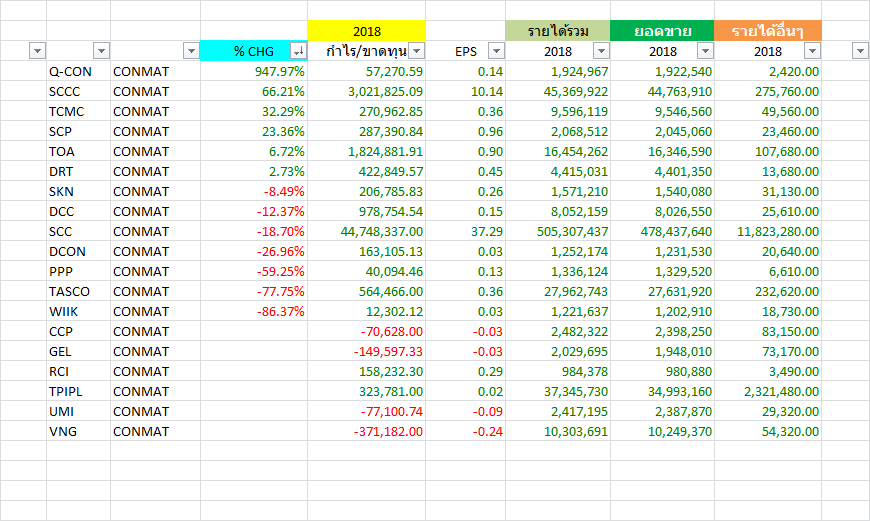870x521 pixels.
Task: Open the stock symbol column filter dropdown
Action: [x=101, y=51]
